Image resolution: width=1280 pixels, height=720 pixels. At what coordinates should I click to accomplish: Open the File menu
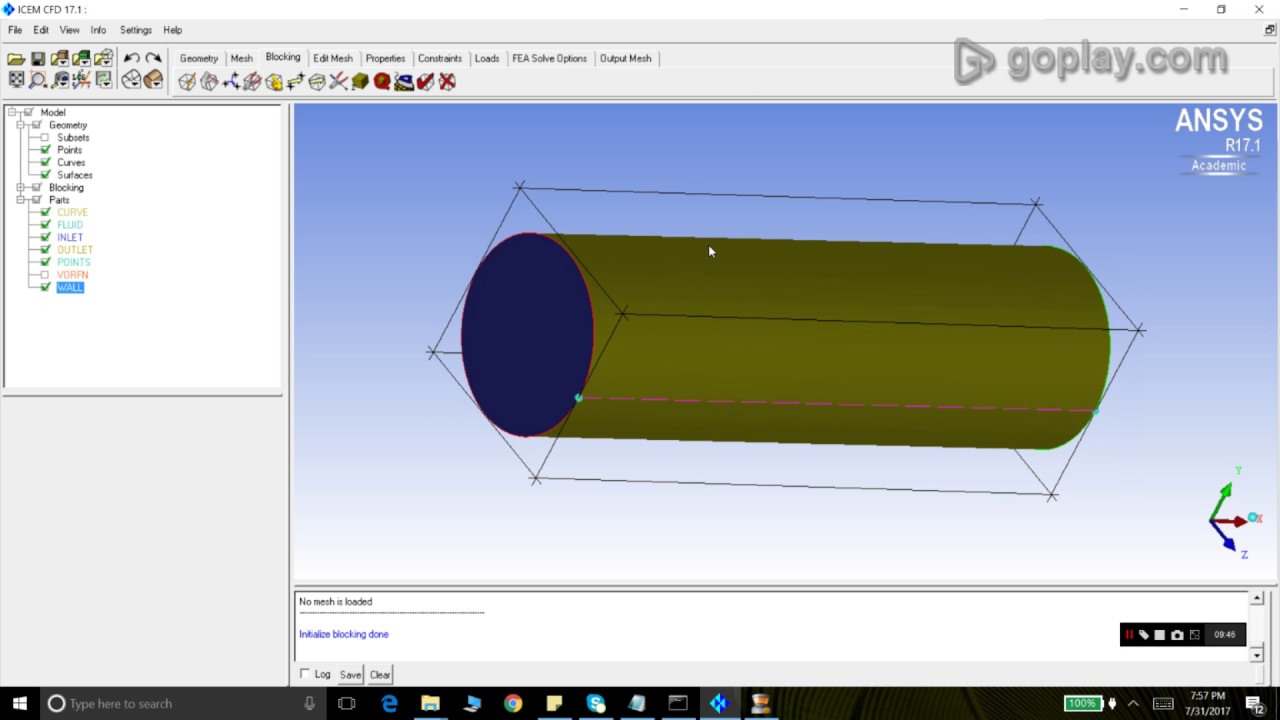click(15, 30)
